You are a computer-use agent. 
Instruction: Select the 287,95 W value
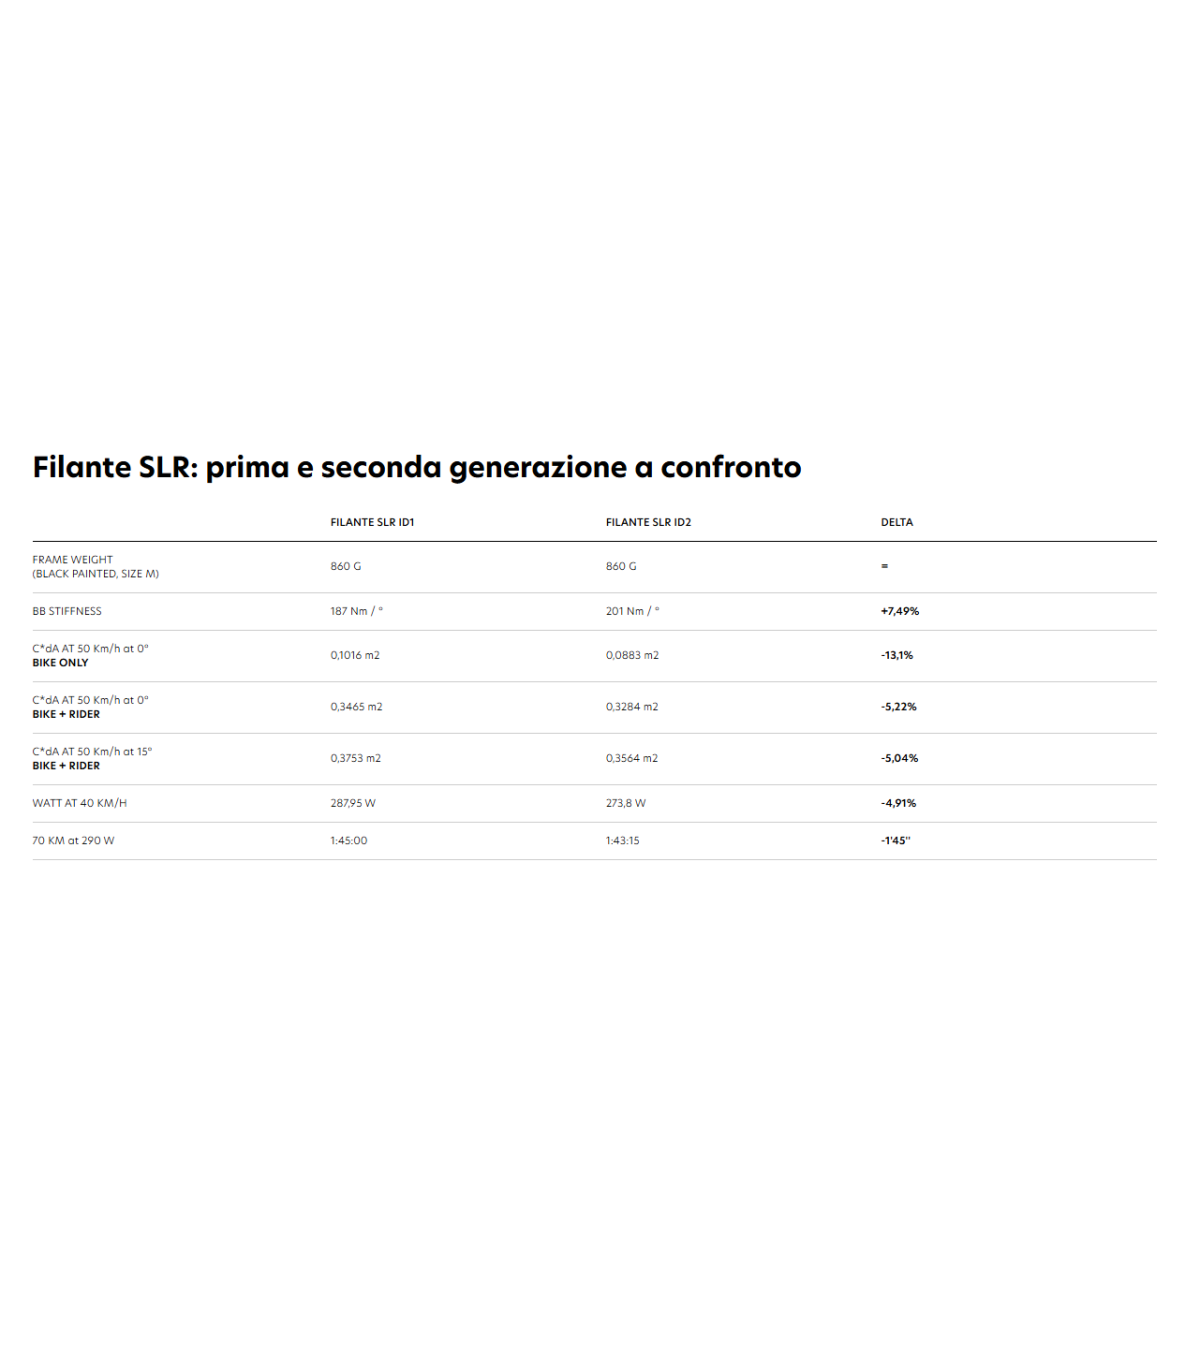[x=353, y=803]
